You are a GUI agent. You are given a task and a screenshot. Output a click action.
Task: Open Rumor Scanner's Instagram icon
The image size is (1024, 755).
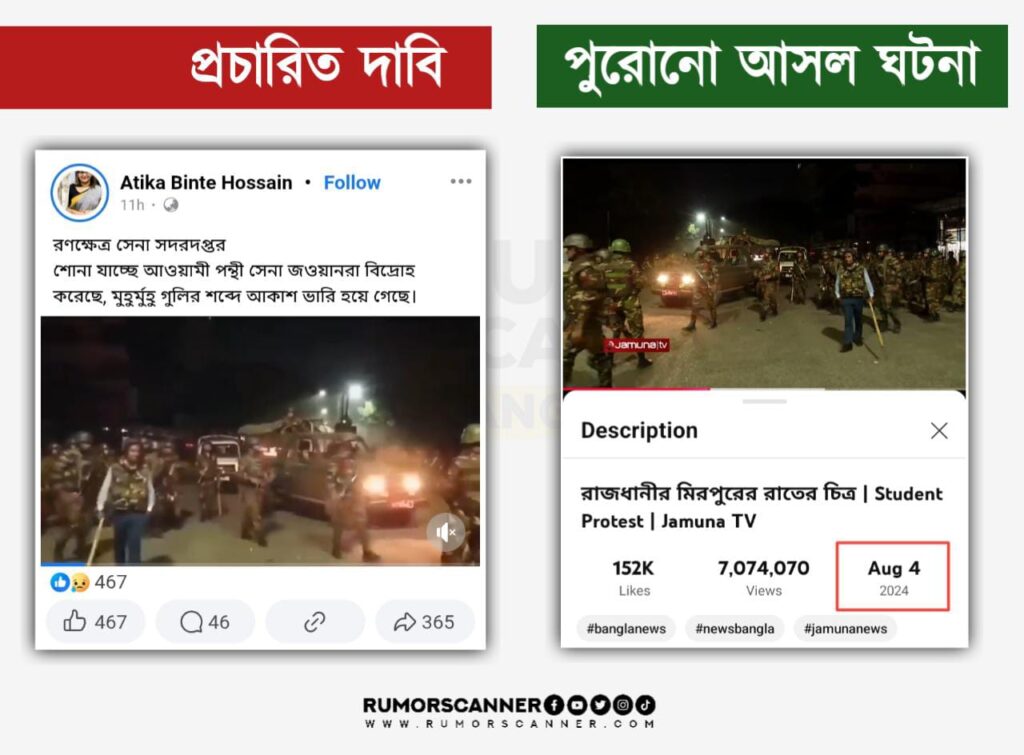coord(622,705)
